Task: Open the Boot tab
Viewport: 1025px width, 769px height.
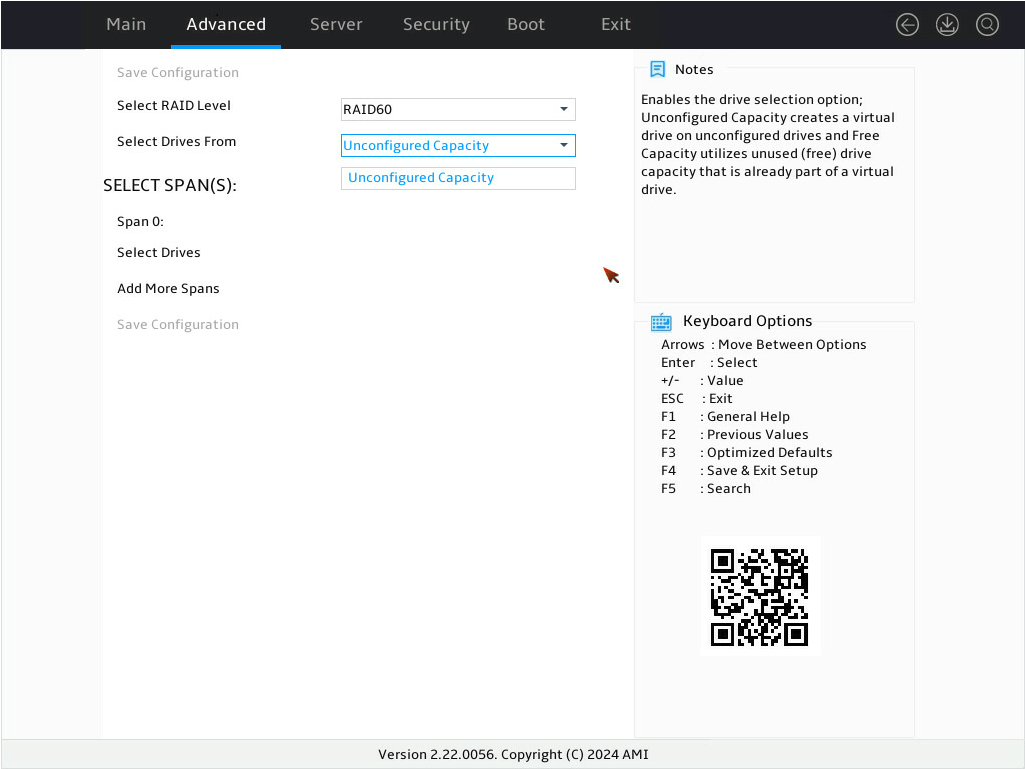Action: click(x=526, y=24)
